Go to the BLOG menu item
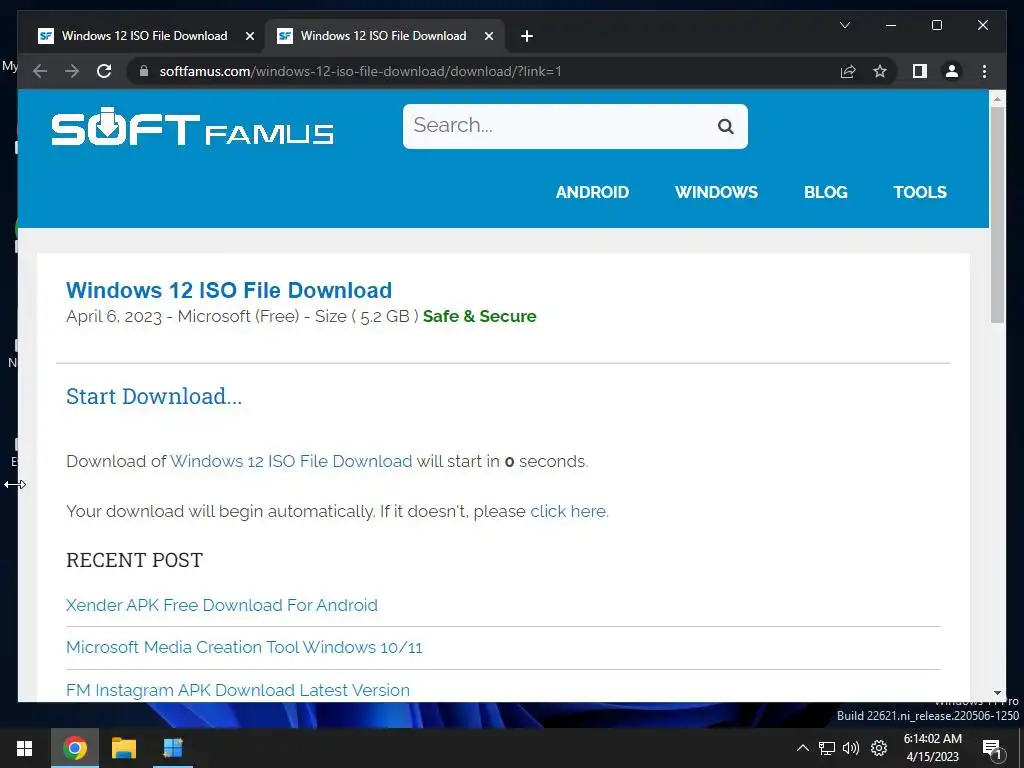Screen dimensions: 1024x768 (825, 192)
